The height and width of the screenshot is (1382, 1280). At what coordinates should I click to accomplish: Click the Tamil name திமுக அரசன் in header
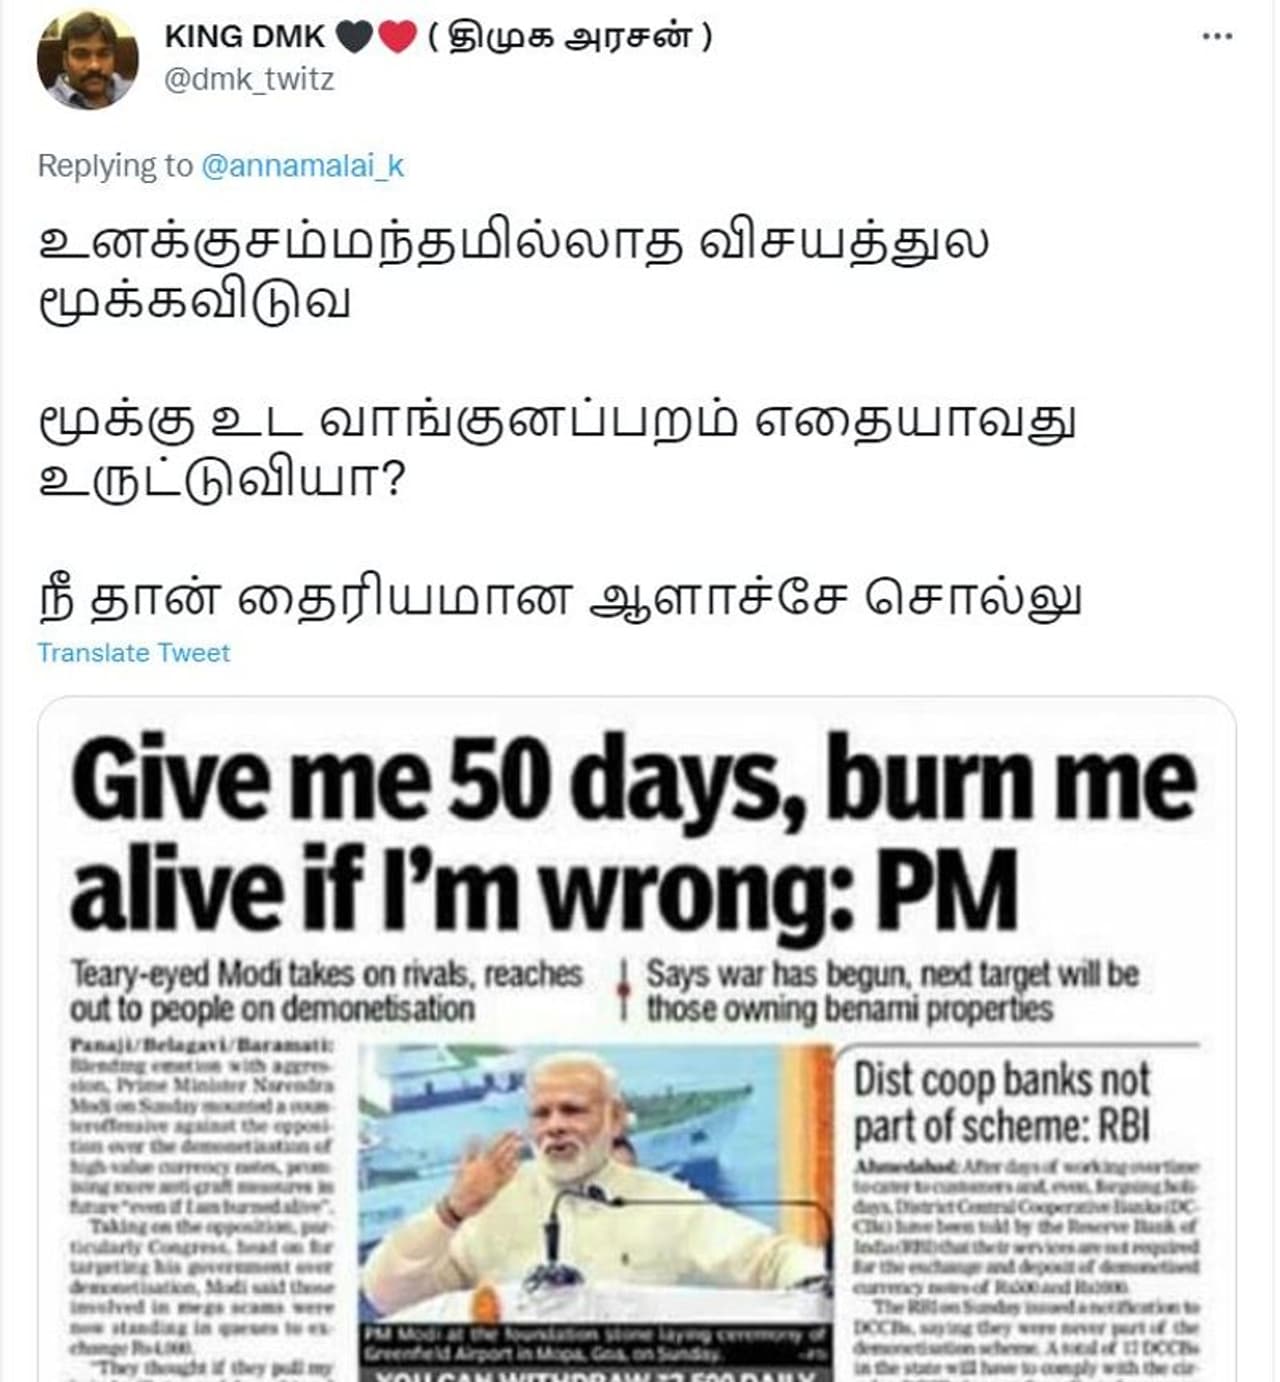click(x=570, y=37)
